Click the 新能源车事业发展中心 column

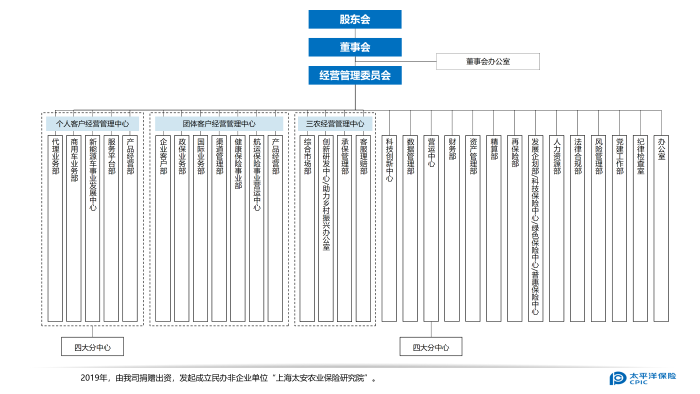(92, 228)
